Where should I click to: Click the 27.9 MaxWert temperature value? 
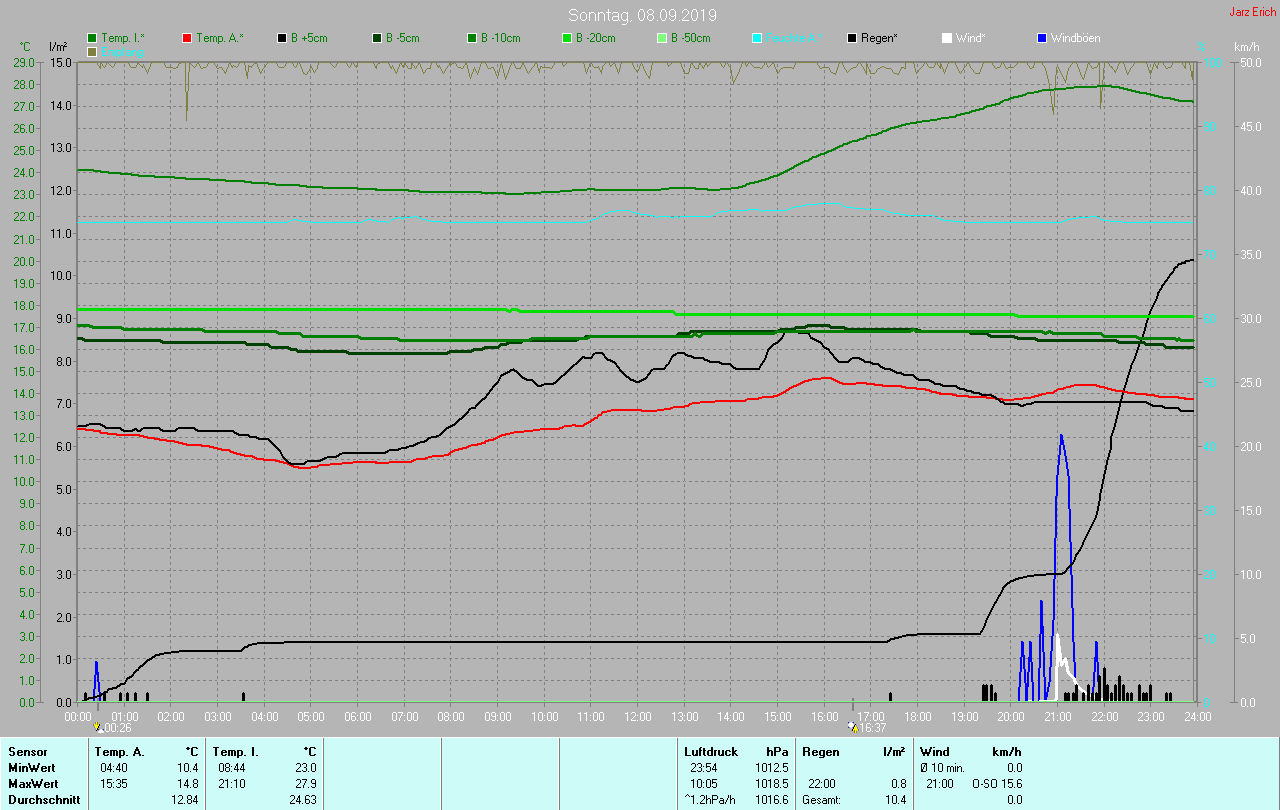point(304,783)
